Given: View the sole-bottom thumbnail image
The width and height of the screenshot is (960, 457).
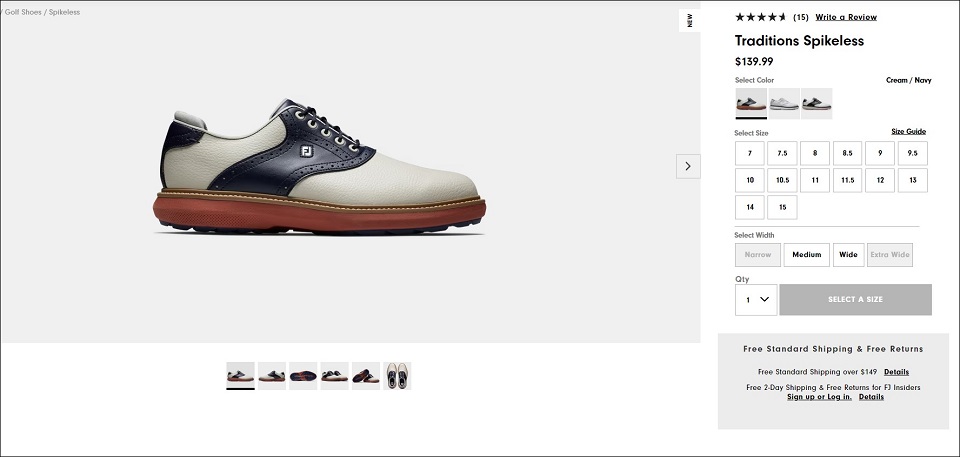Looking at the screenshot, I should point(303,376).
